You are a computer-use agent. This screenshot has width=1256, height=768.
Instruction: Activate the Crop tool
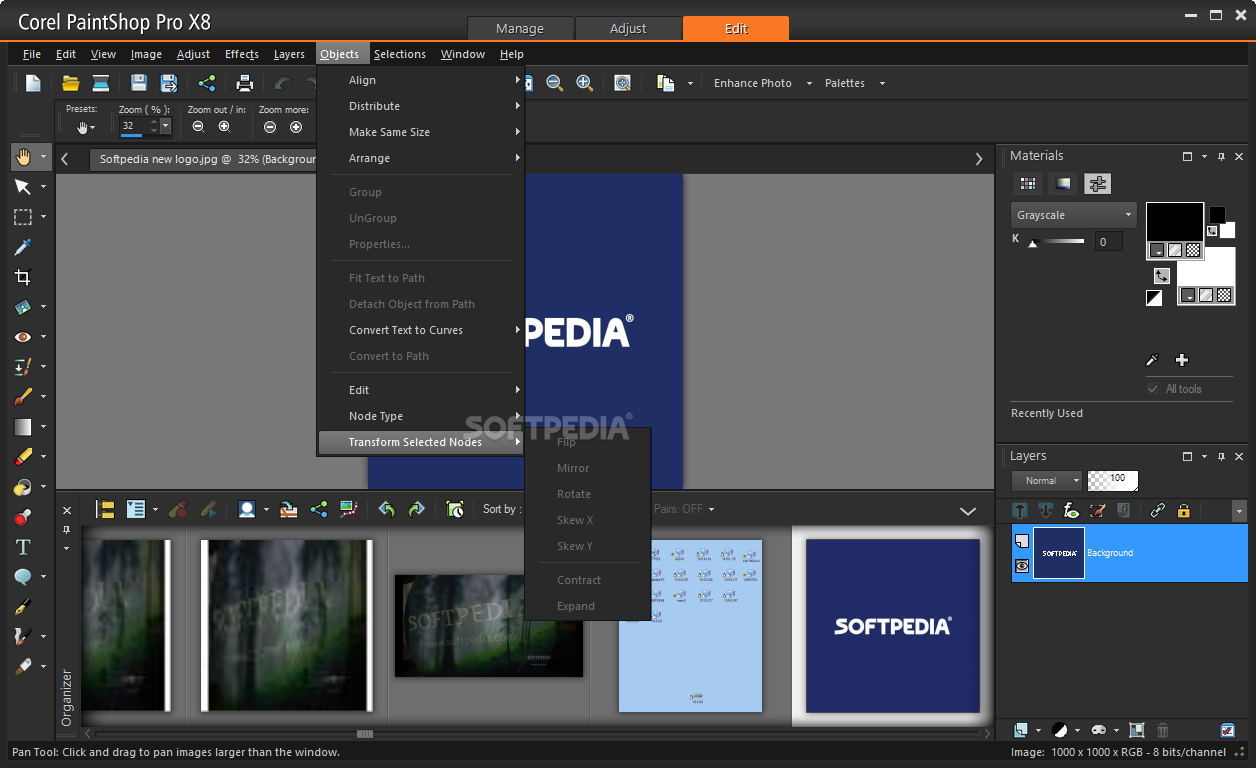(23, 277)
